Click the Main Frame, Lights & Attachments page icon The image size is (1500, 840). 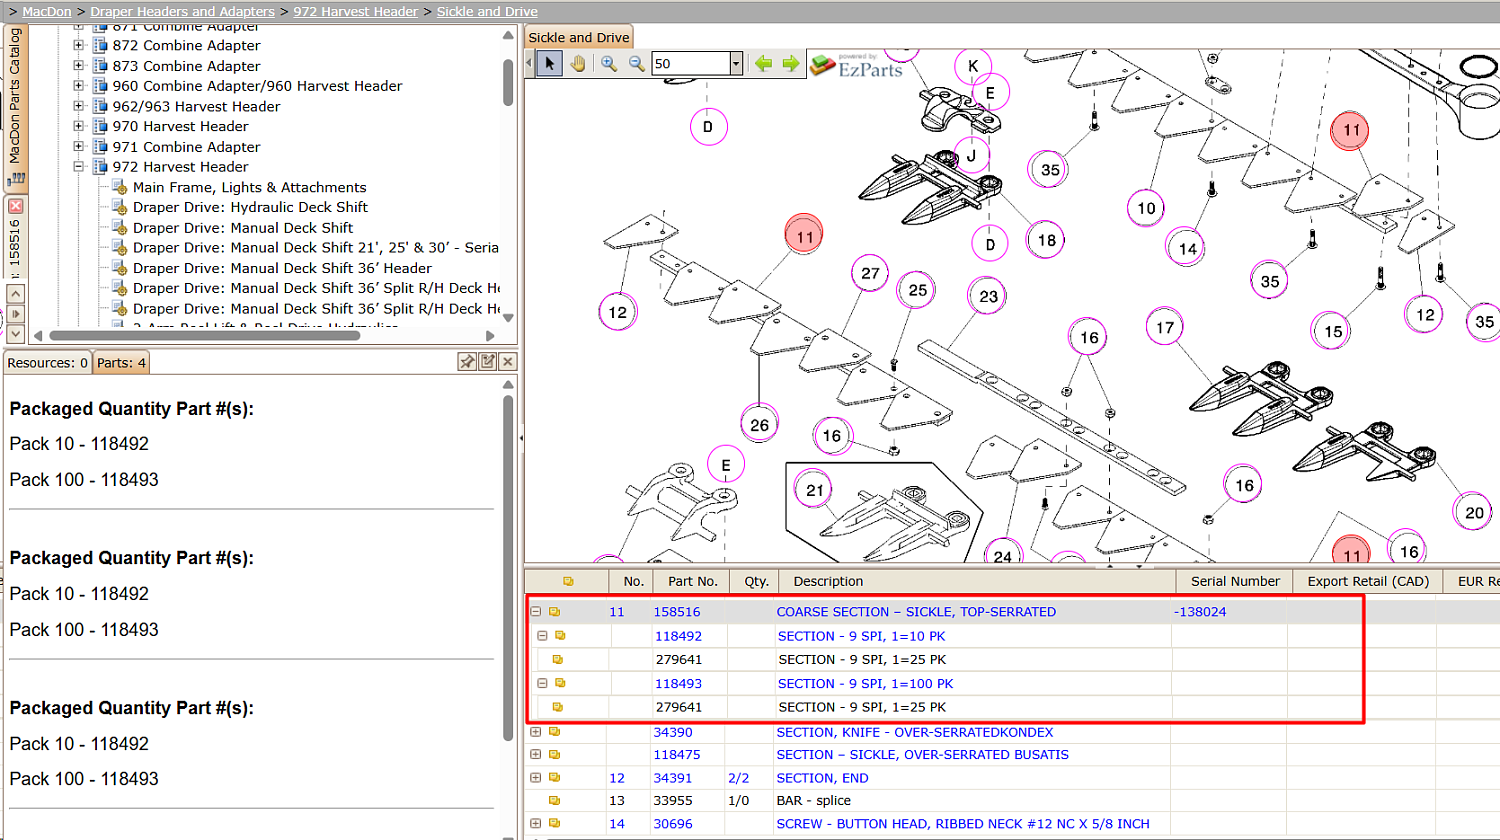click(x=119, y=187)
